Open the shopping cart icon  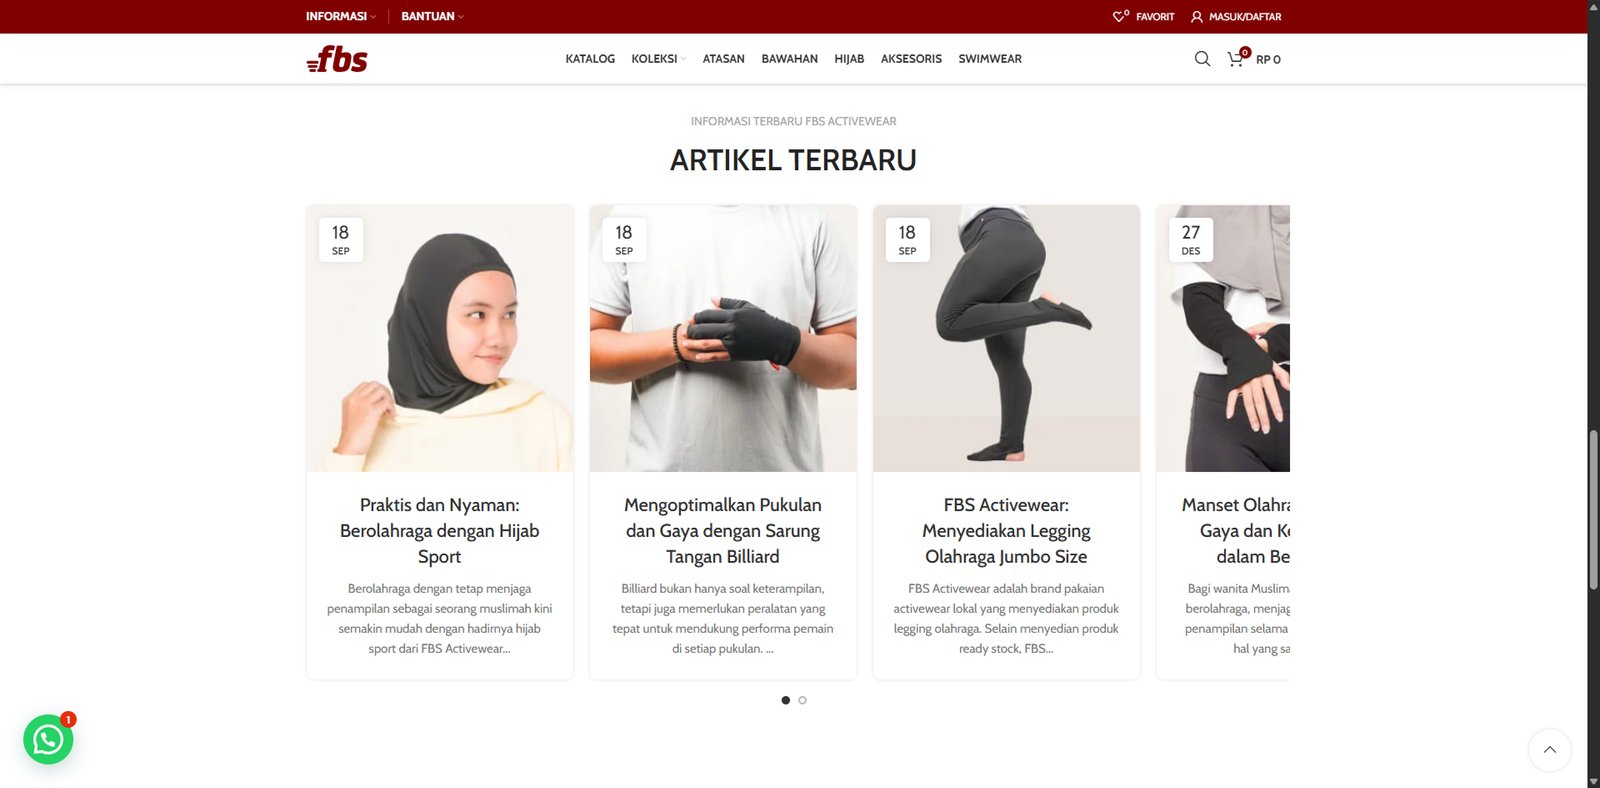[x=1236, y=59]
